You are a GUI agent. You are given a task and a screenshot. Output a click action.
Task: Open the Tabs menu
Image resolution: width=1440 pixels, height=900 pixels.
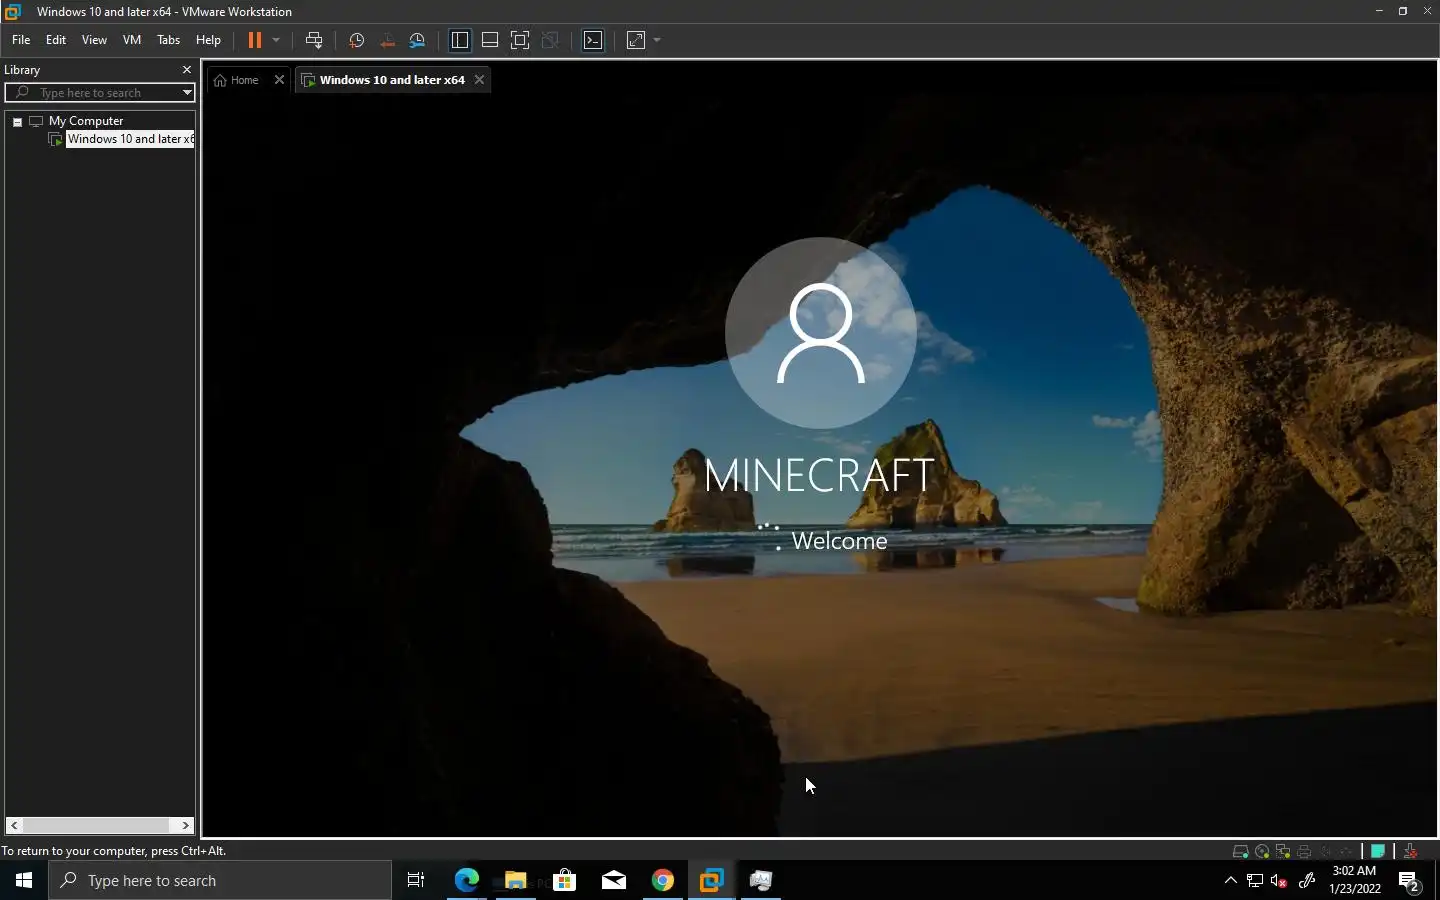click(x=168, y=40)
